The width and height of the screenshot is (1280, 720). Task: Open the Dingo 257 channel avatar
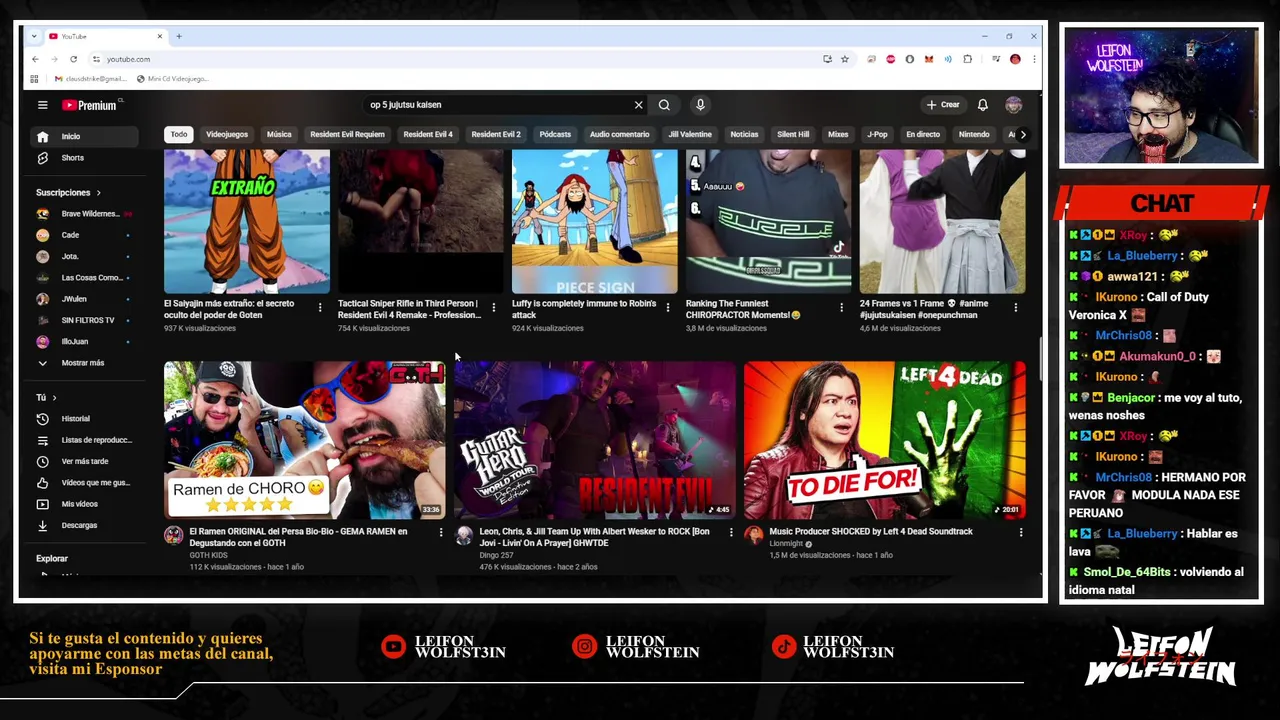coord(464,536)
